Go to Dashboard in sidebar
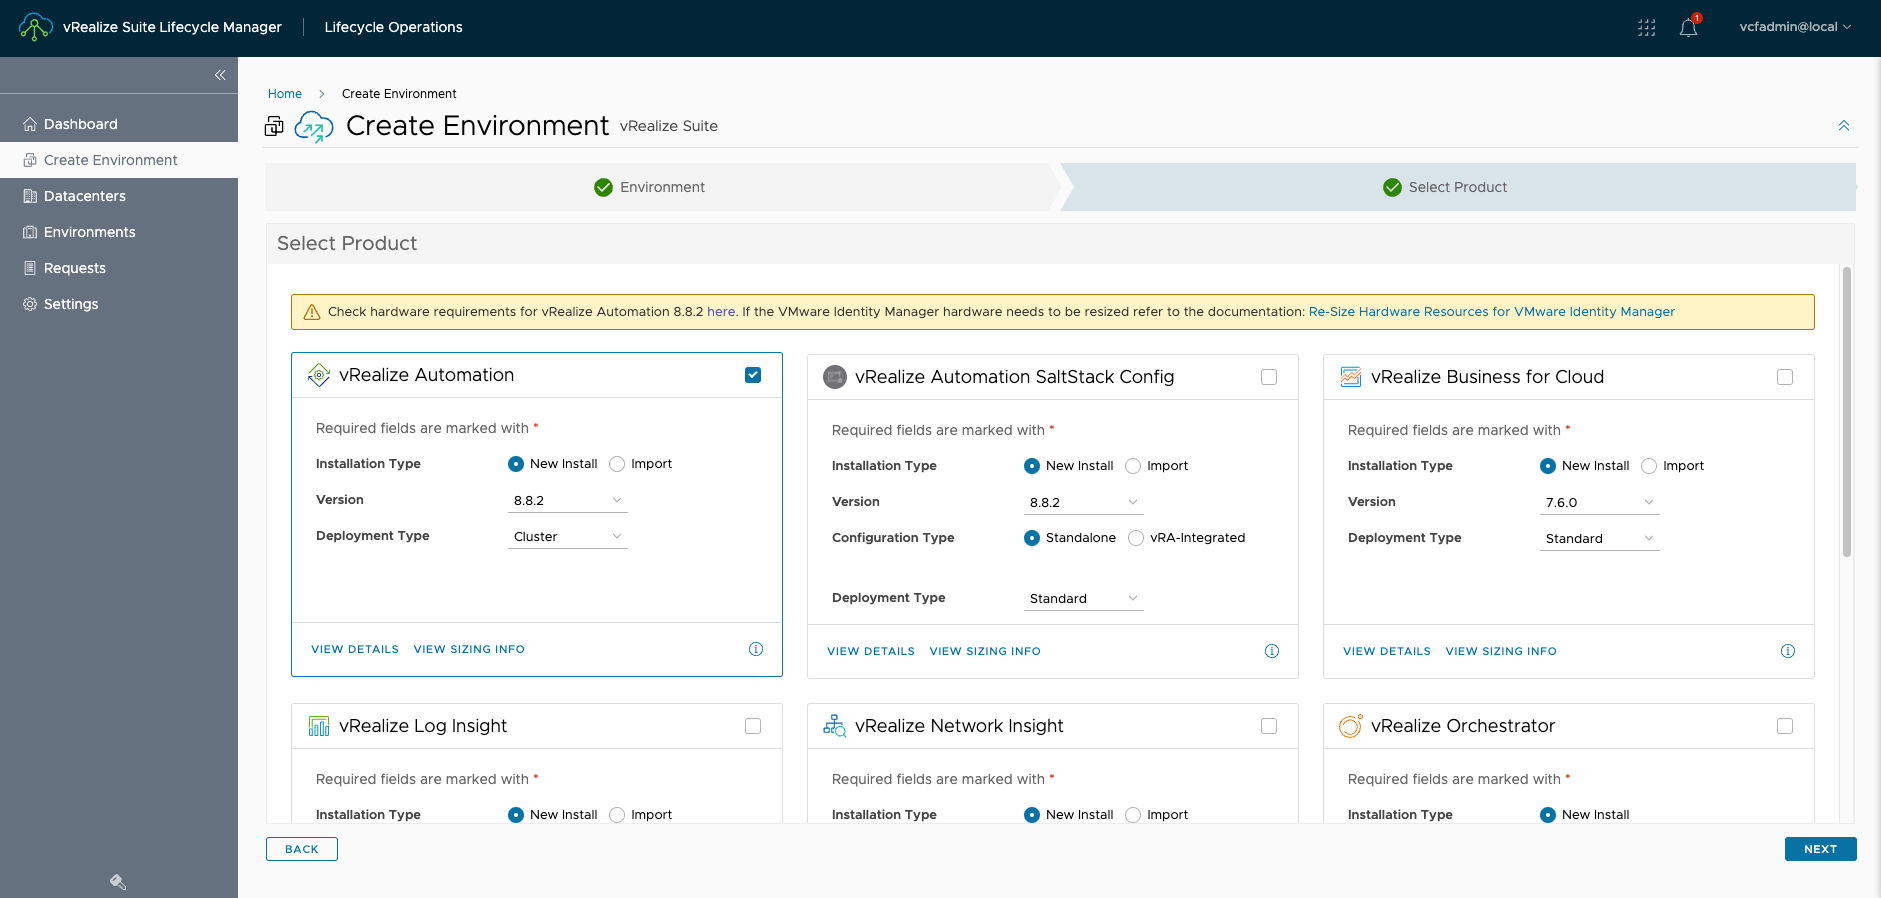 click(119, 124)
